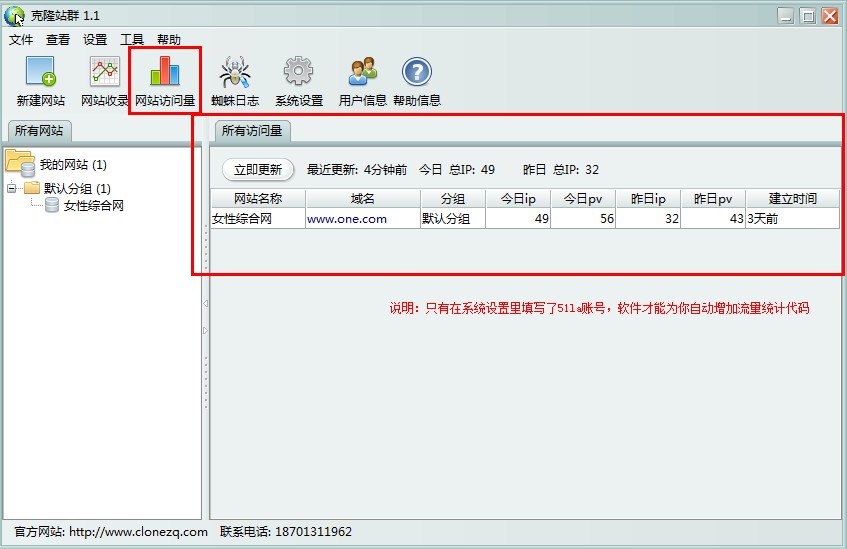Open the 帮助 menu

pos(169,39)
